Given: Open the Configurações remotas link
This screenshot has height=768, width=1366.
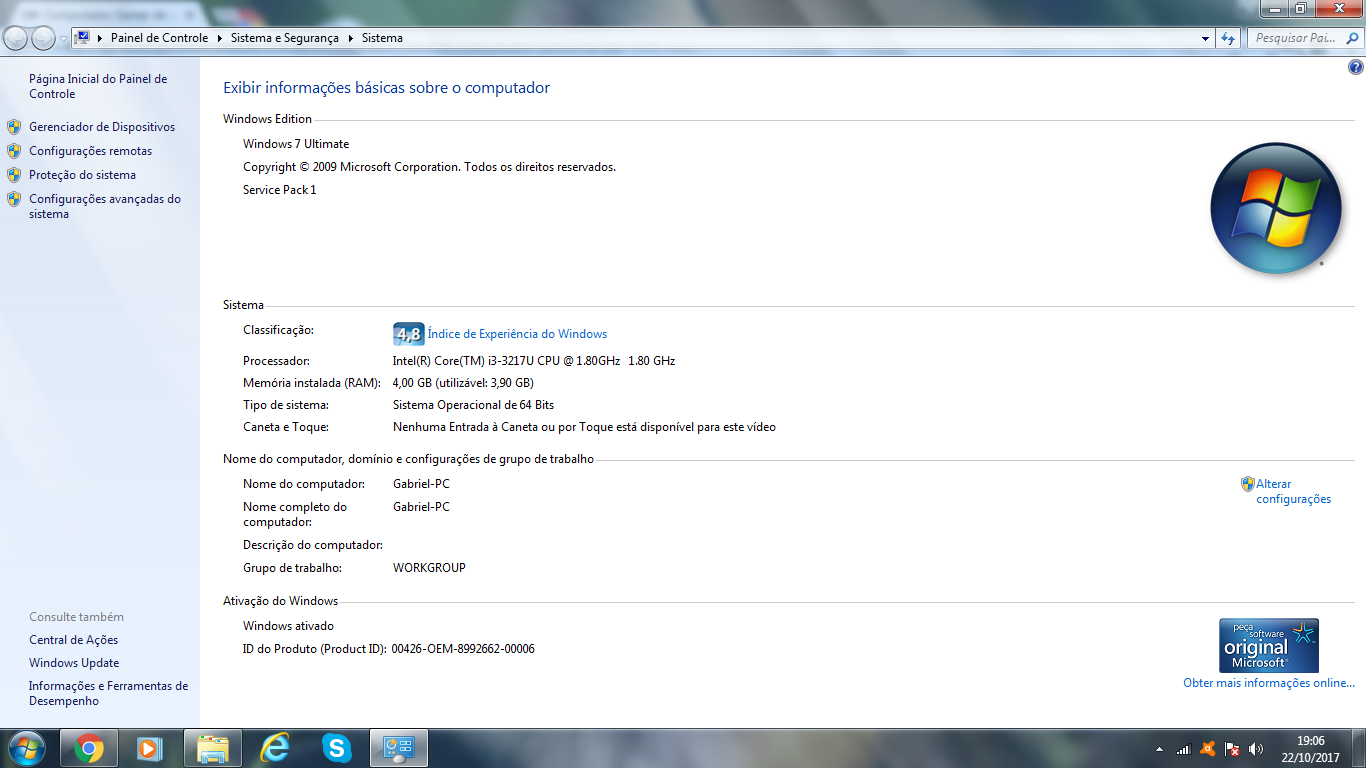Looking at the screenshot, I should coord(91,151).
